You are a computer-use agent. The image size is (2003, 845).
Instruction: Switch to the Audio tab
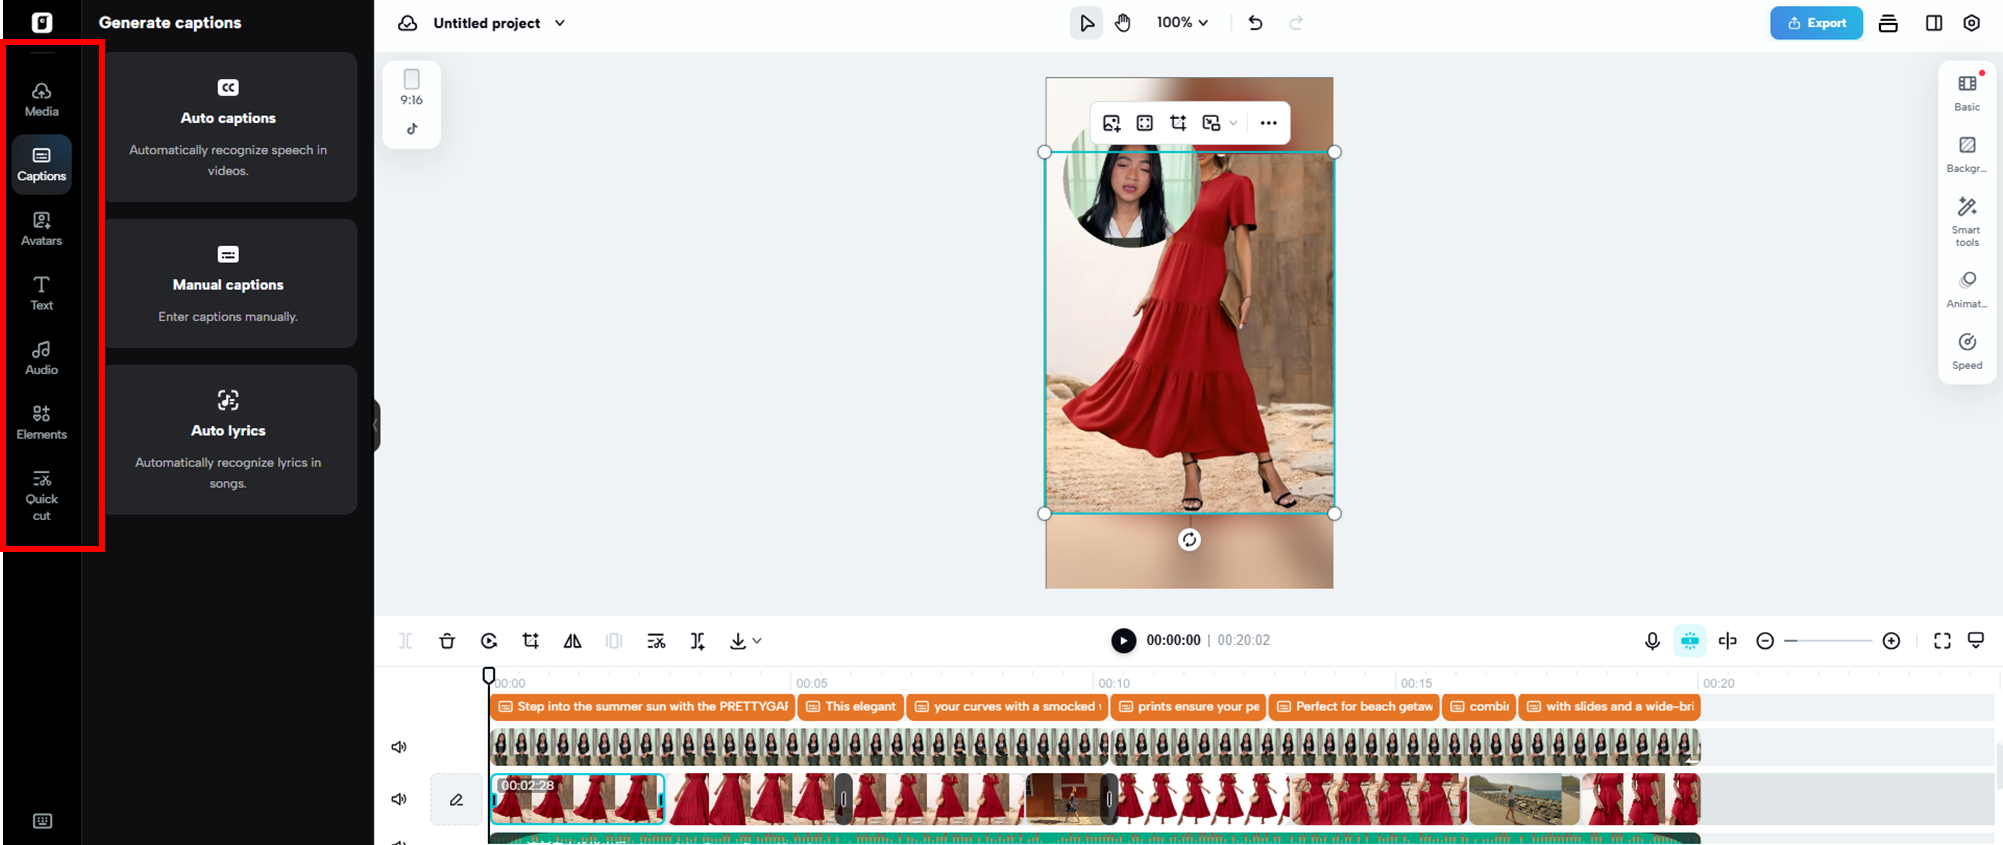click(41, 357)
